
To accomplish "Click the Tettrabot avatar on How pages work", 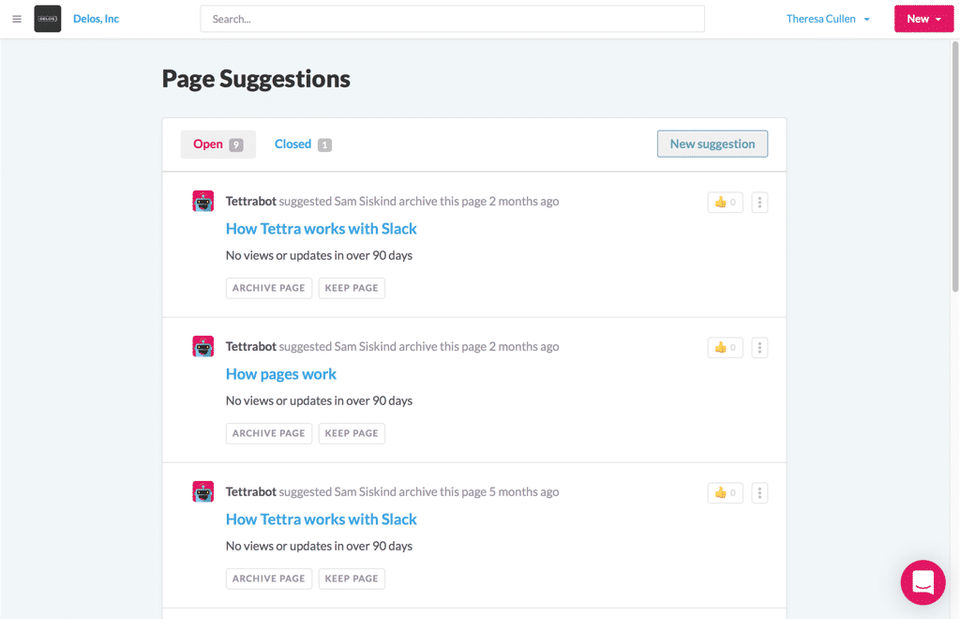I will [x=203, y=347].
